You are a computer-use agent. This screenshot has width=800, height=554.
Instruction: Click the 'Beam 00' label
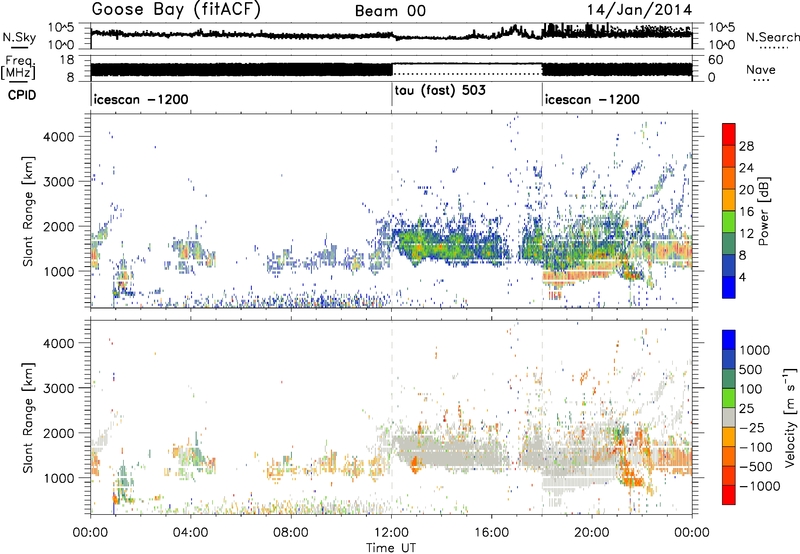point(390,11)
